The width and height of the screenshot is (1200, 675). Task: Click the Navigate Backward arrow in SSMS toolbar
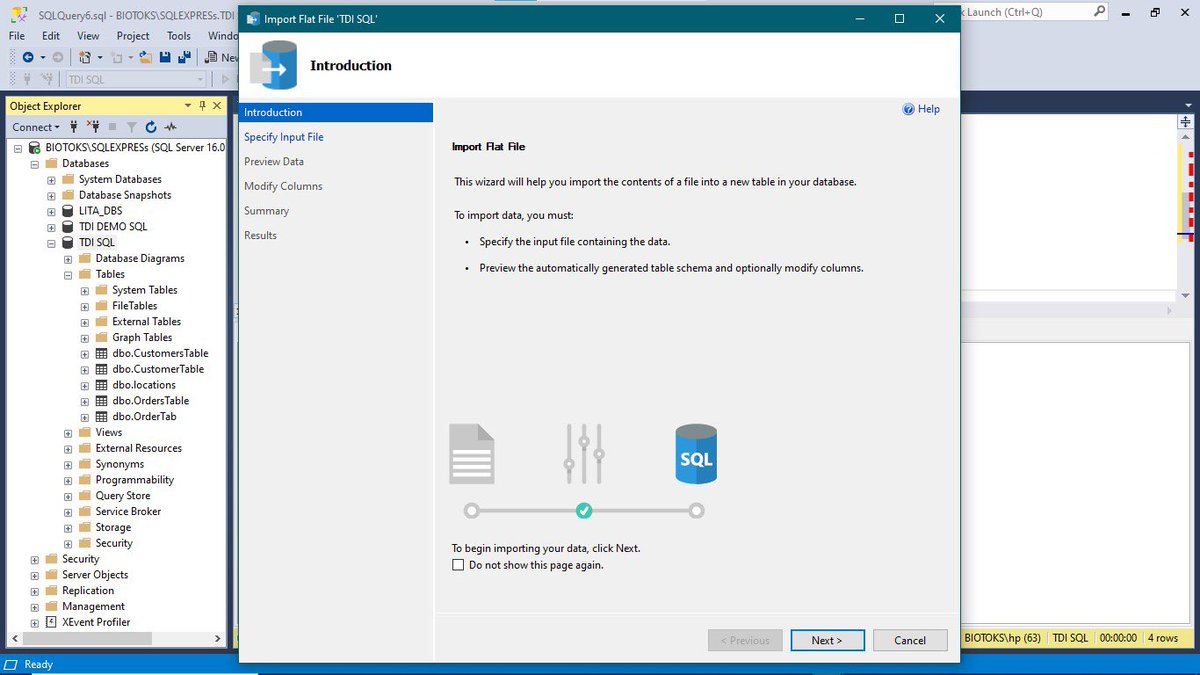28,57
